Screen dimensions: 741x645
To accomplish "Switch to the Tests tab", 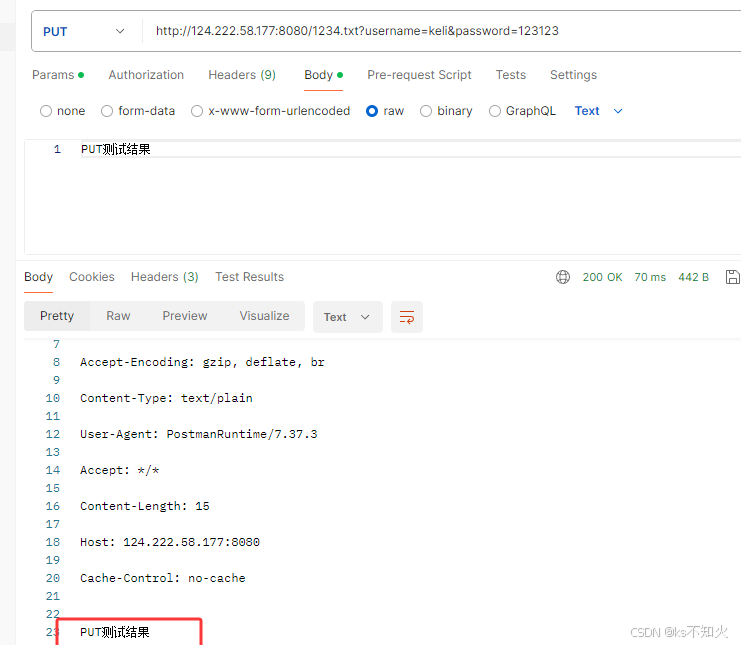I will click(x=510, y=75).
